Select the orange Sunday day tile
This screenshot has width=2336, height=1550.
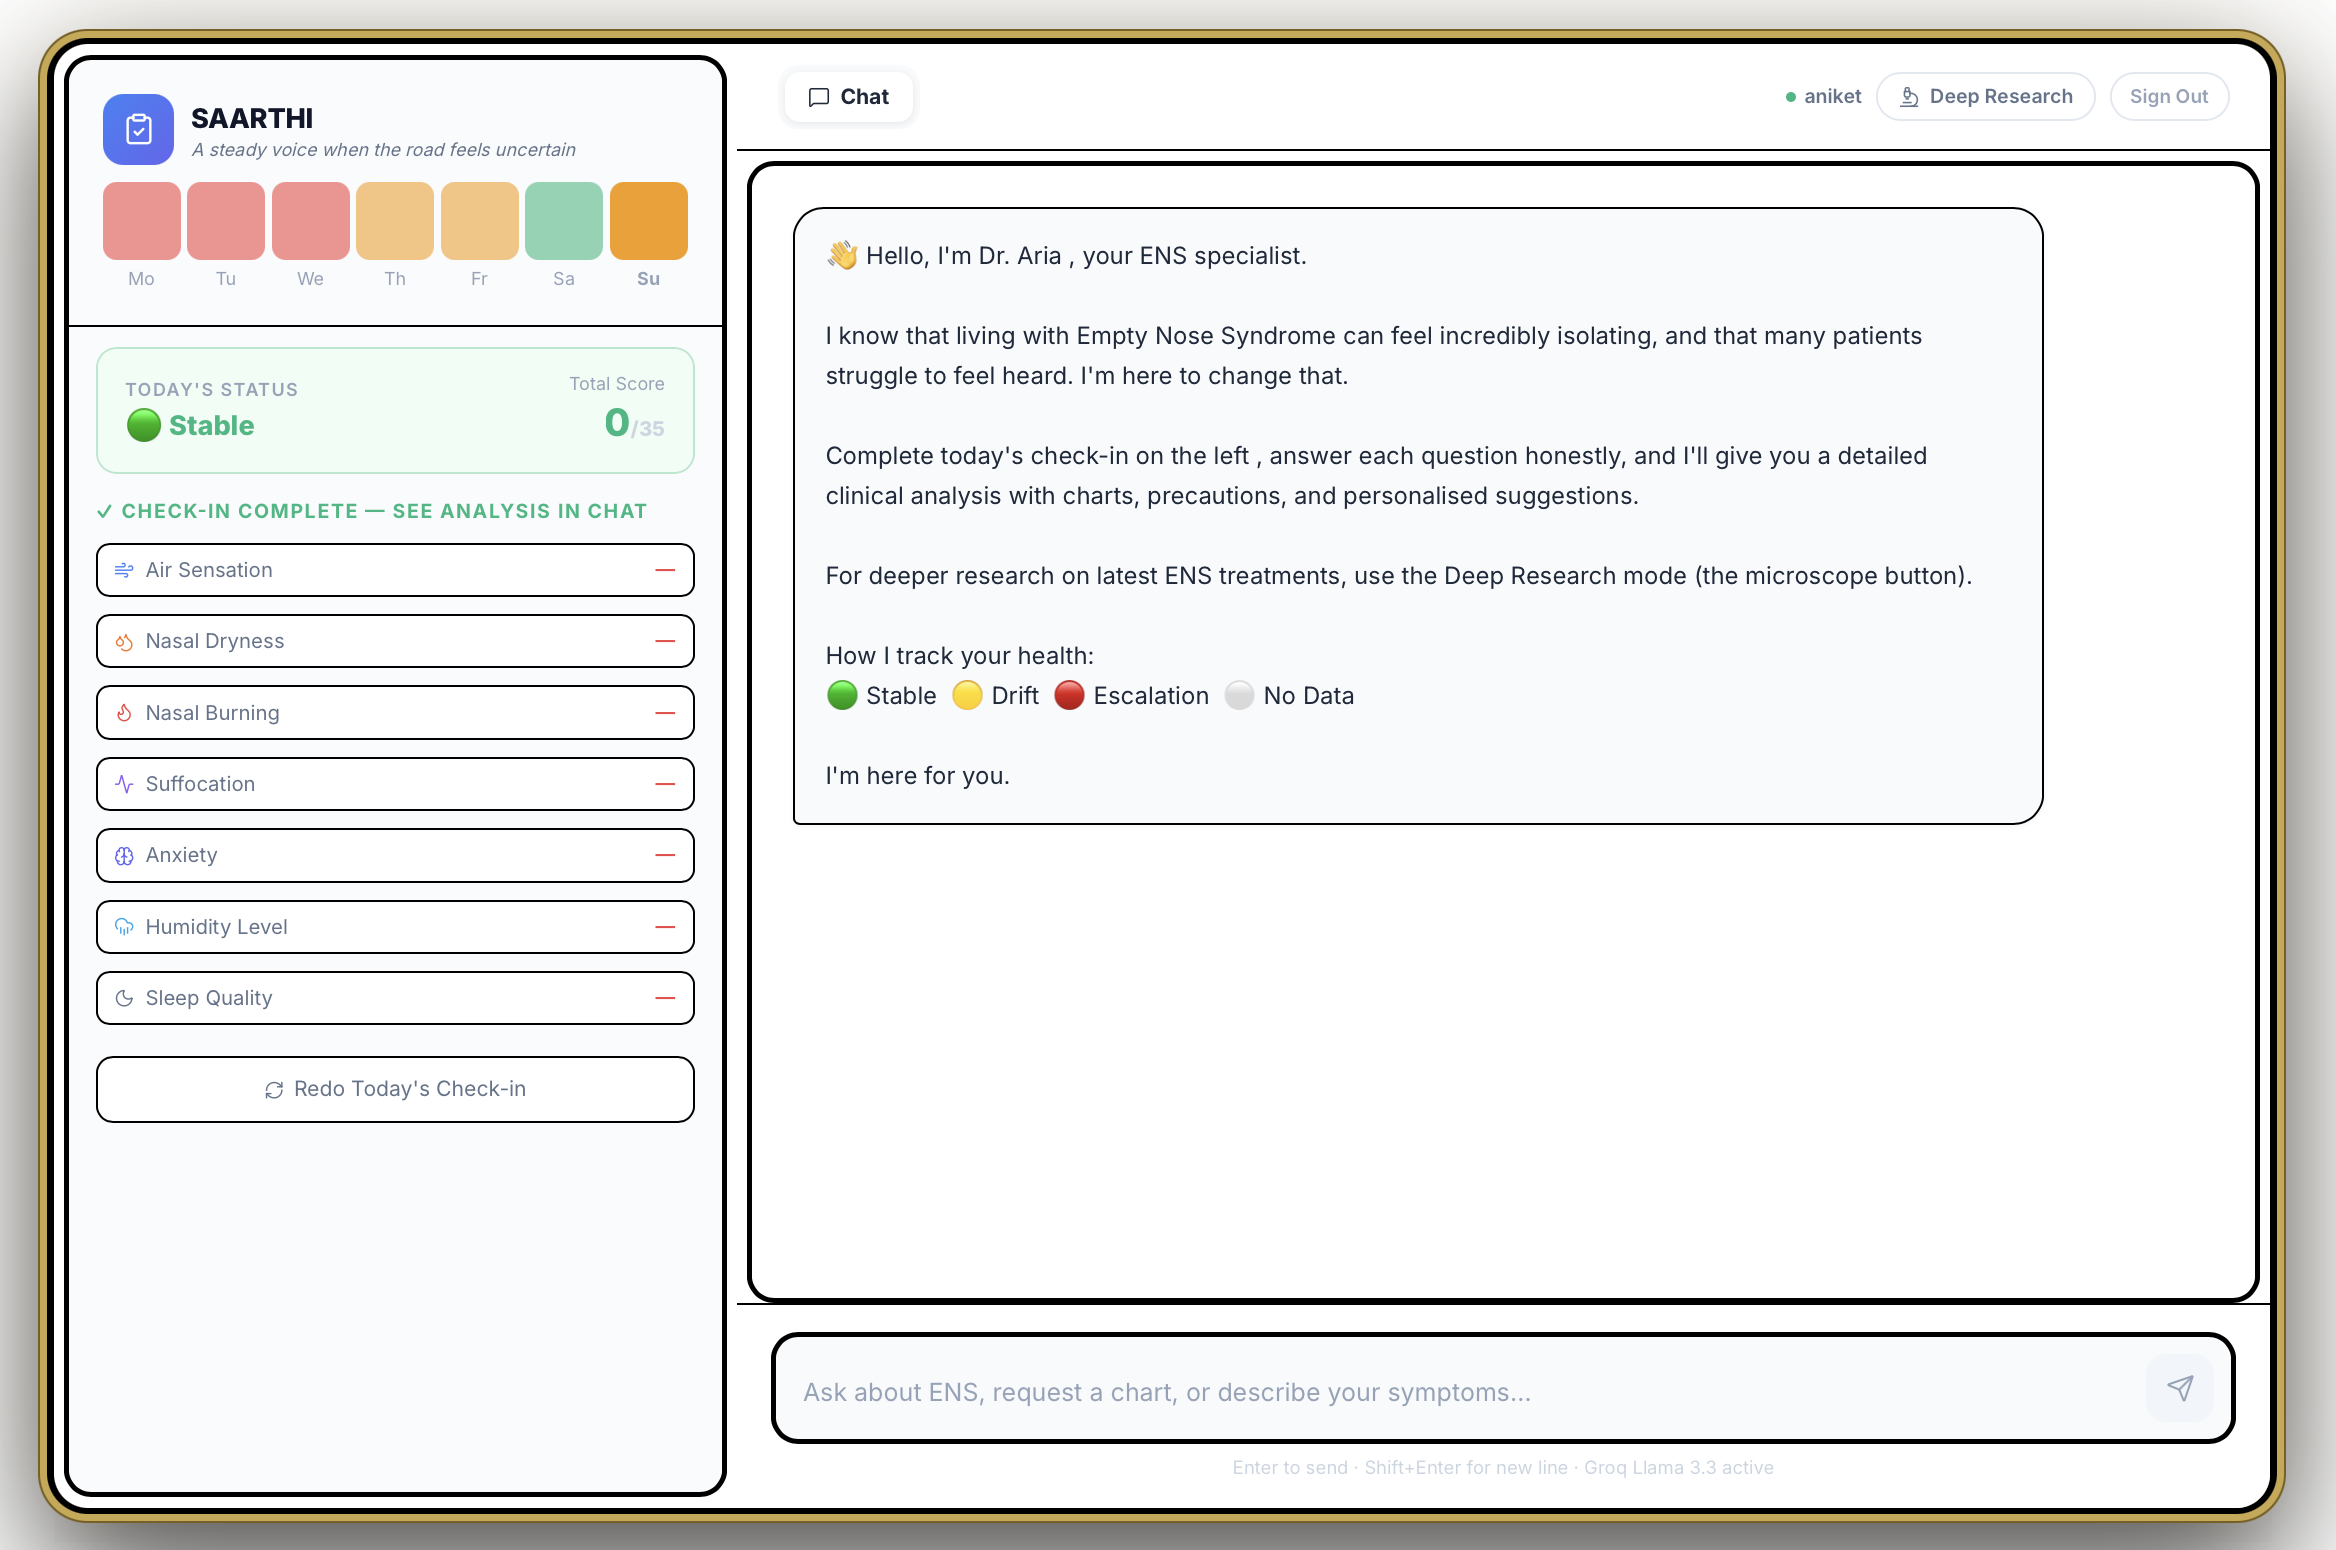click(x=648, y=221)
